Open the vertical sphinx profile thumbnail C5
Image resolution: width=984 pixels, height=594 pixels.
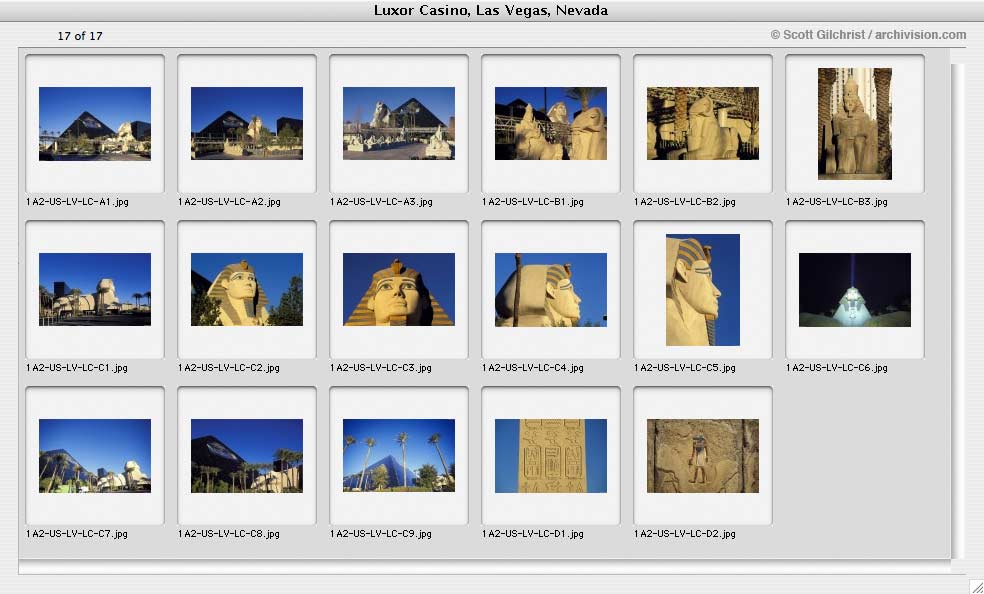click(x=702, y=290)
